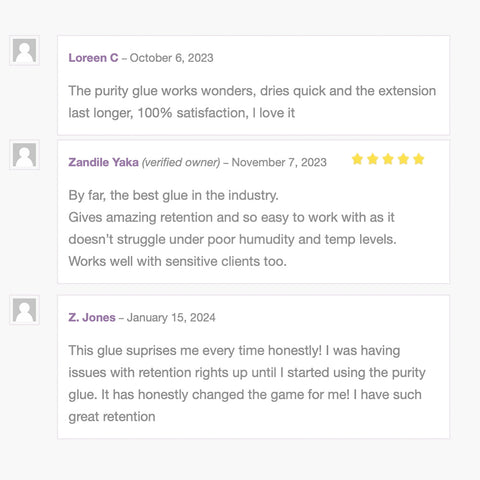Click Loreen C's purity glue review text

(252, 102)
